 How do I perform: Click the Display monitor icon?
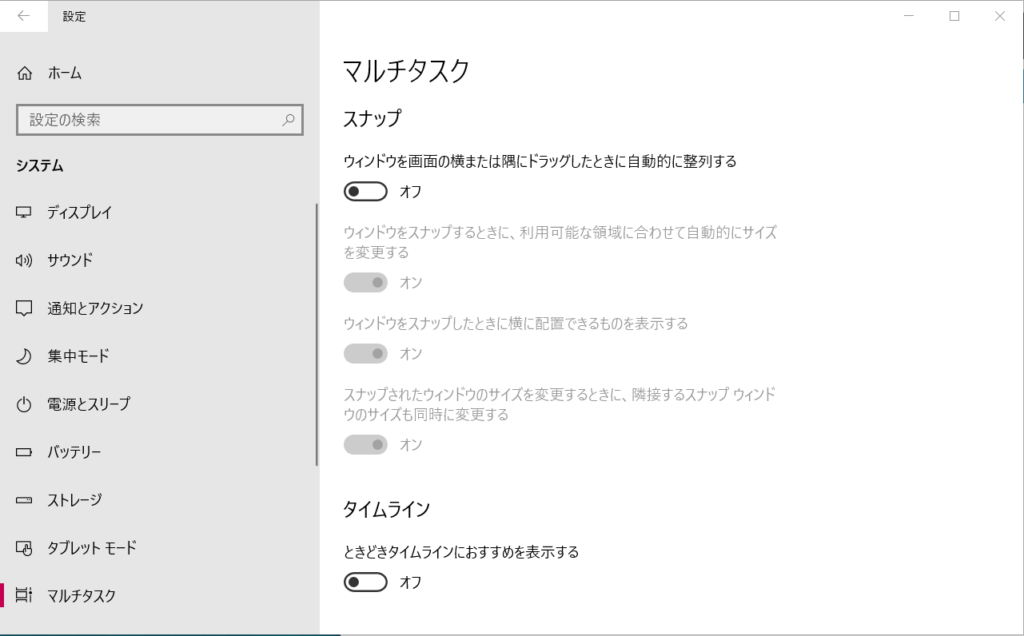tap(24, 212)
